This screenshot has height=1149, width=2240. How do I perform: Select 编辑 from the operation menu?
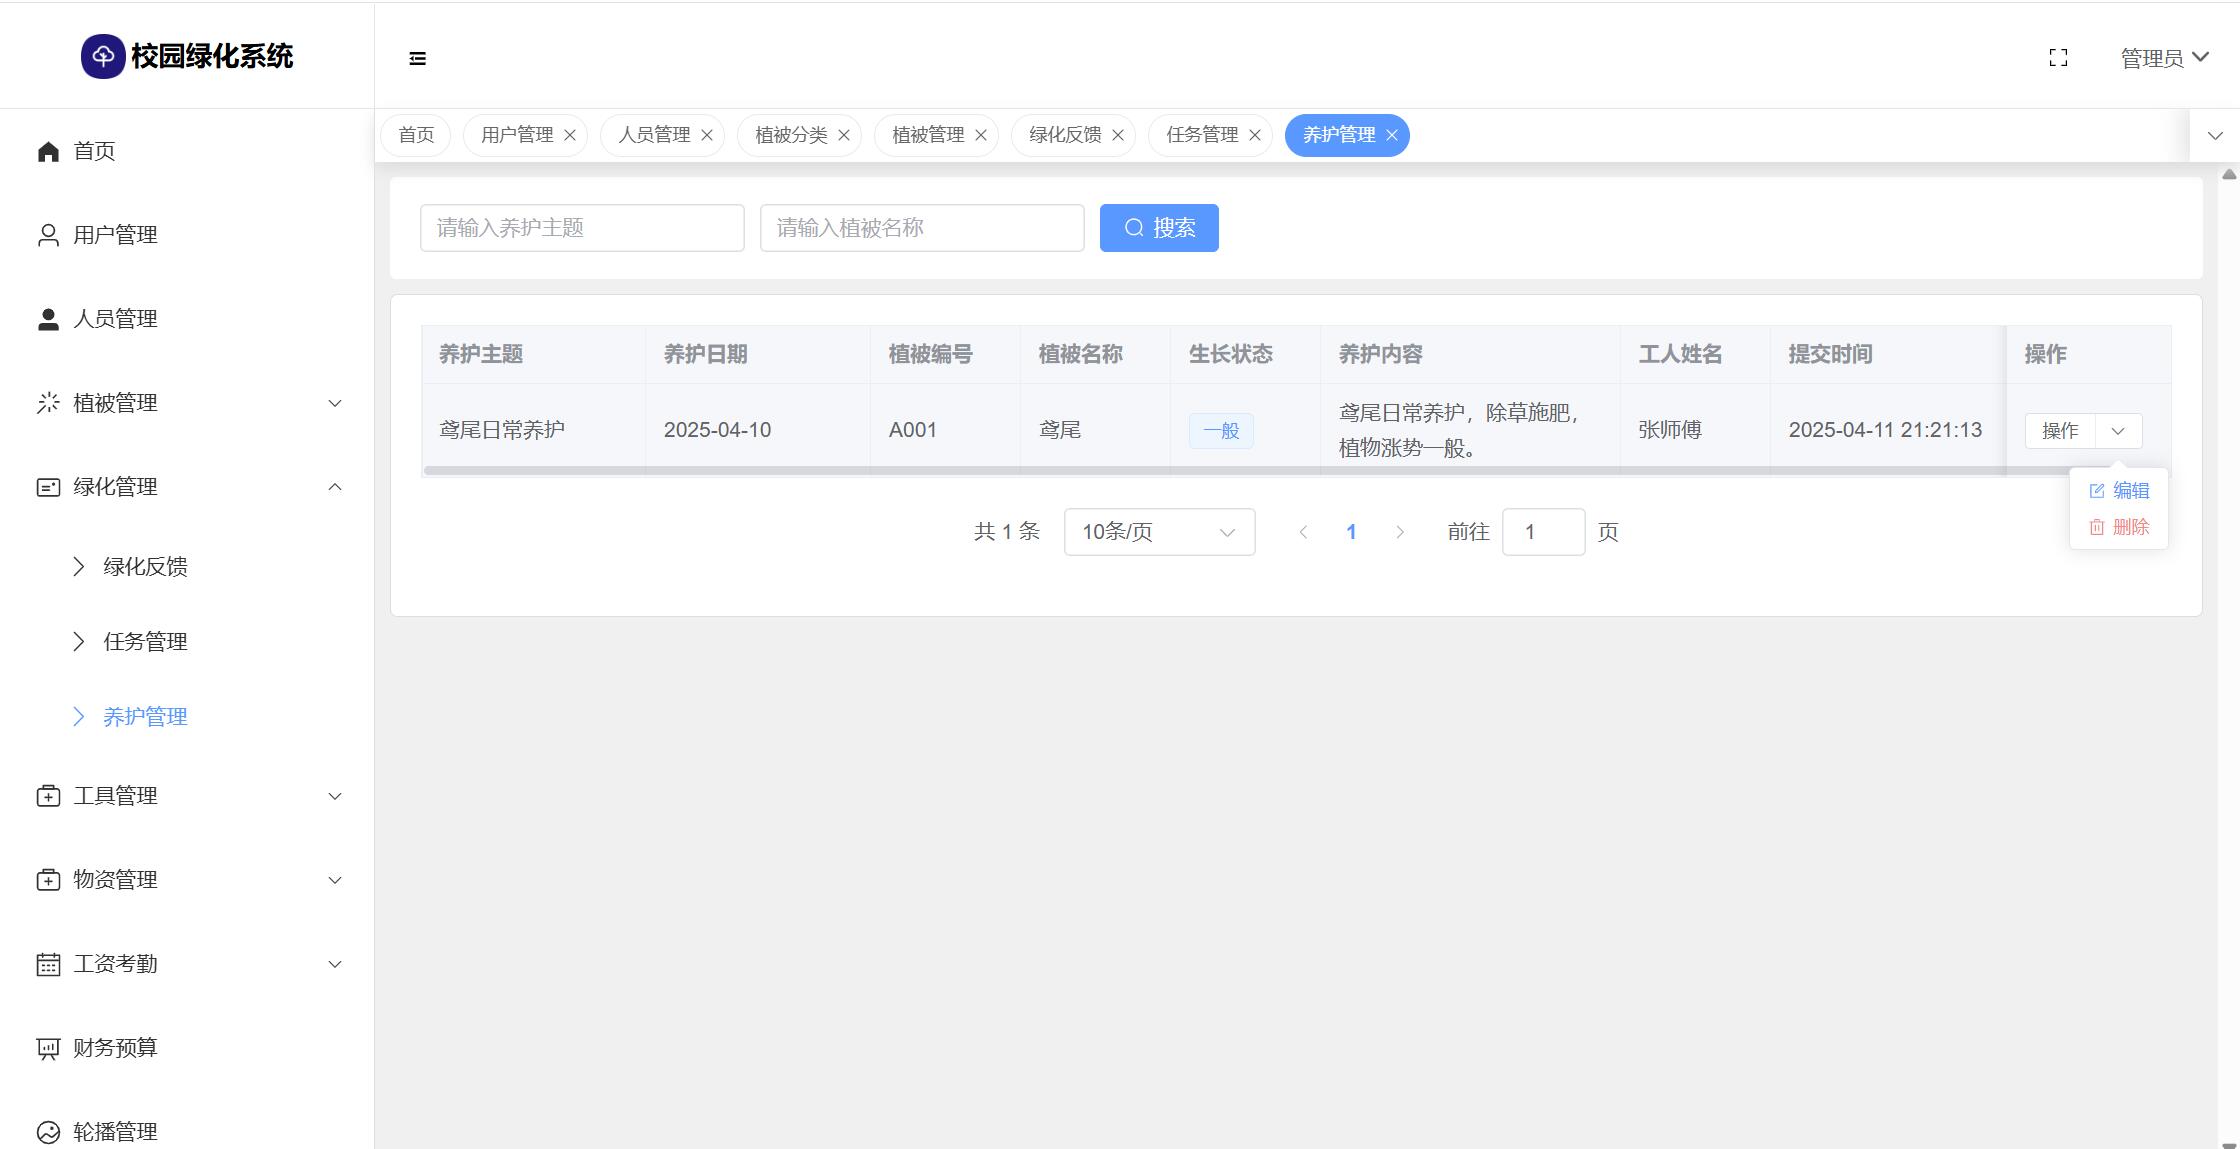(x=2120, y=491)
